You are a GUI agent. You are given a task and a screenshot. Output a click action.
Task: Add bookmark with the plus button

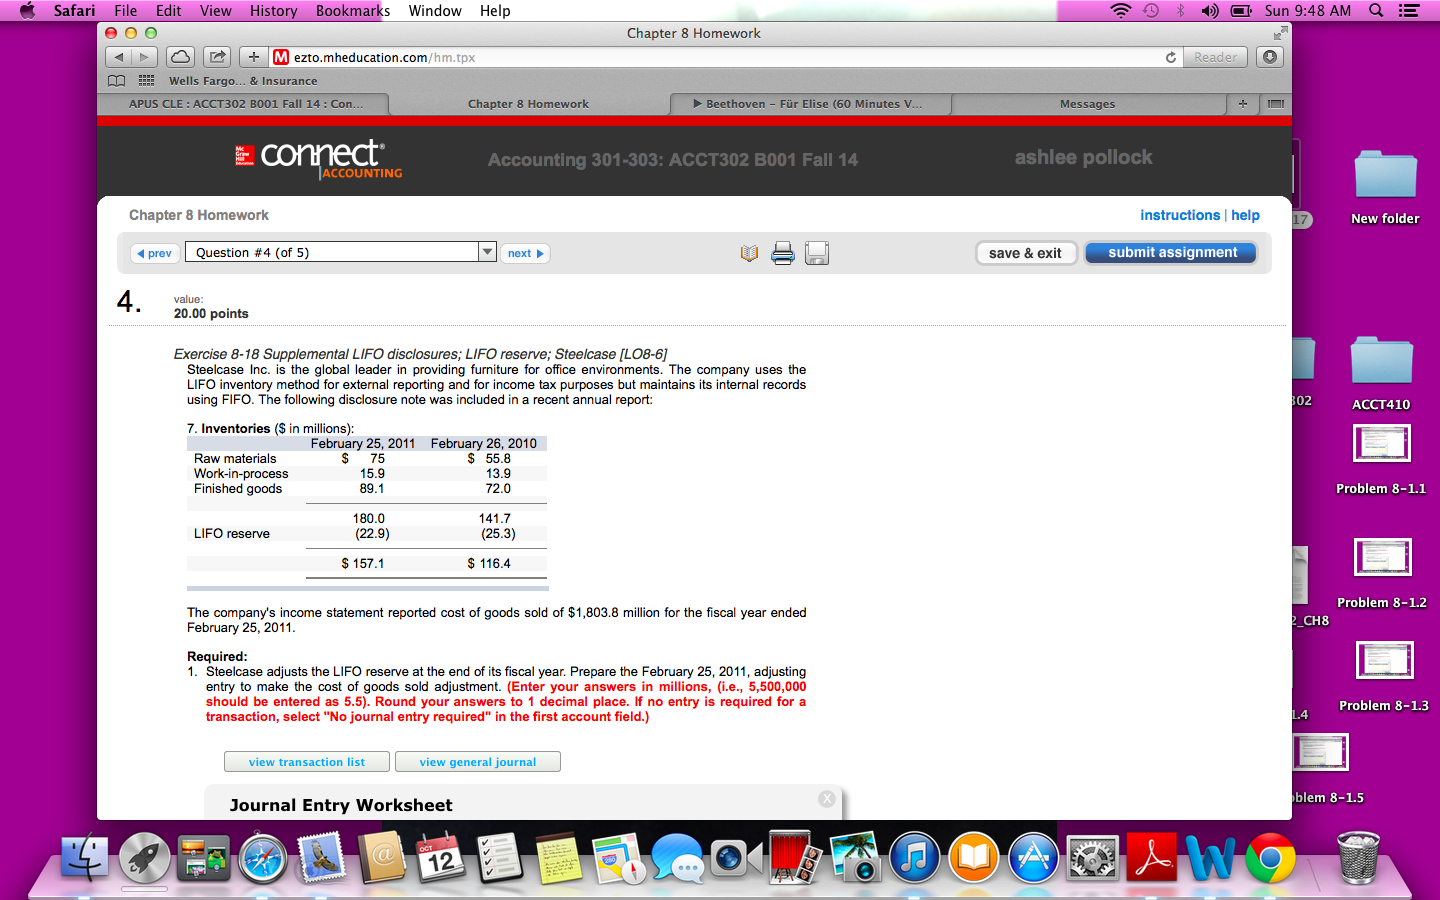pyautogui.click(x=254, y=57)
